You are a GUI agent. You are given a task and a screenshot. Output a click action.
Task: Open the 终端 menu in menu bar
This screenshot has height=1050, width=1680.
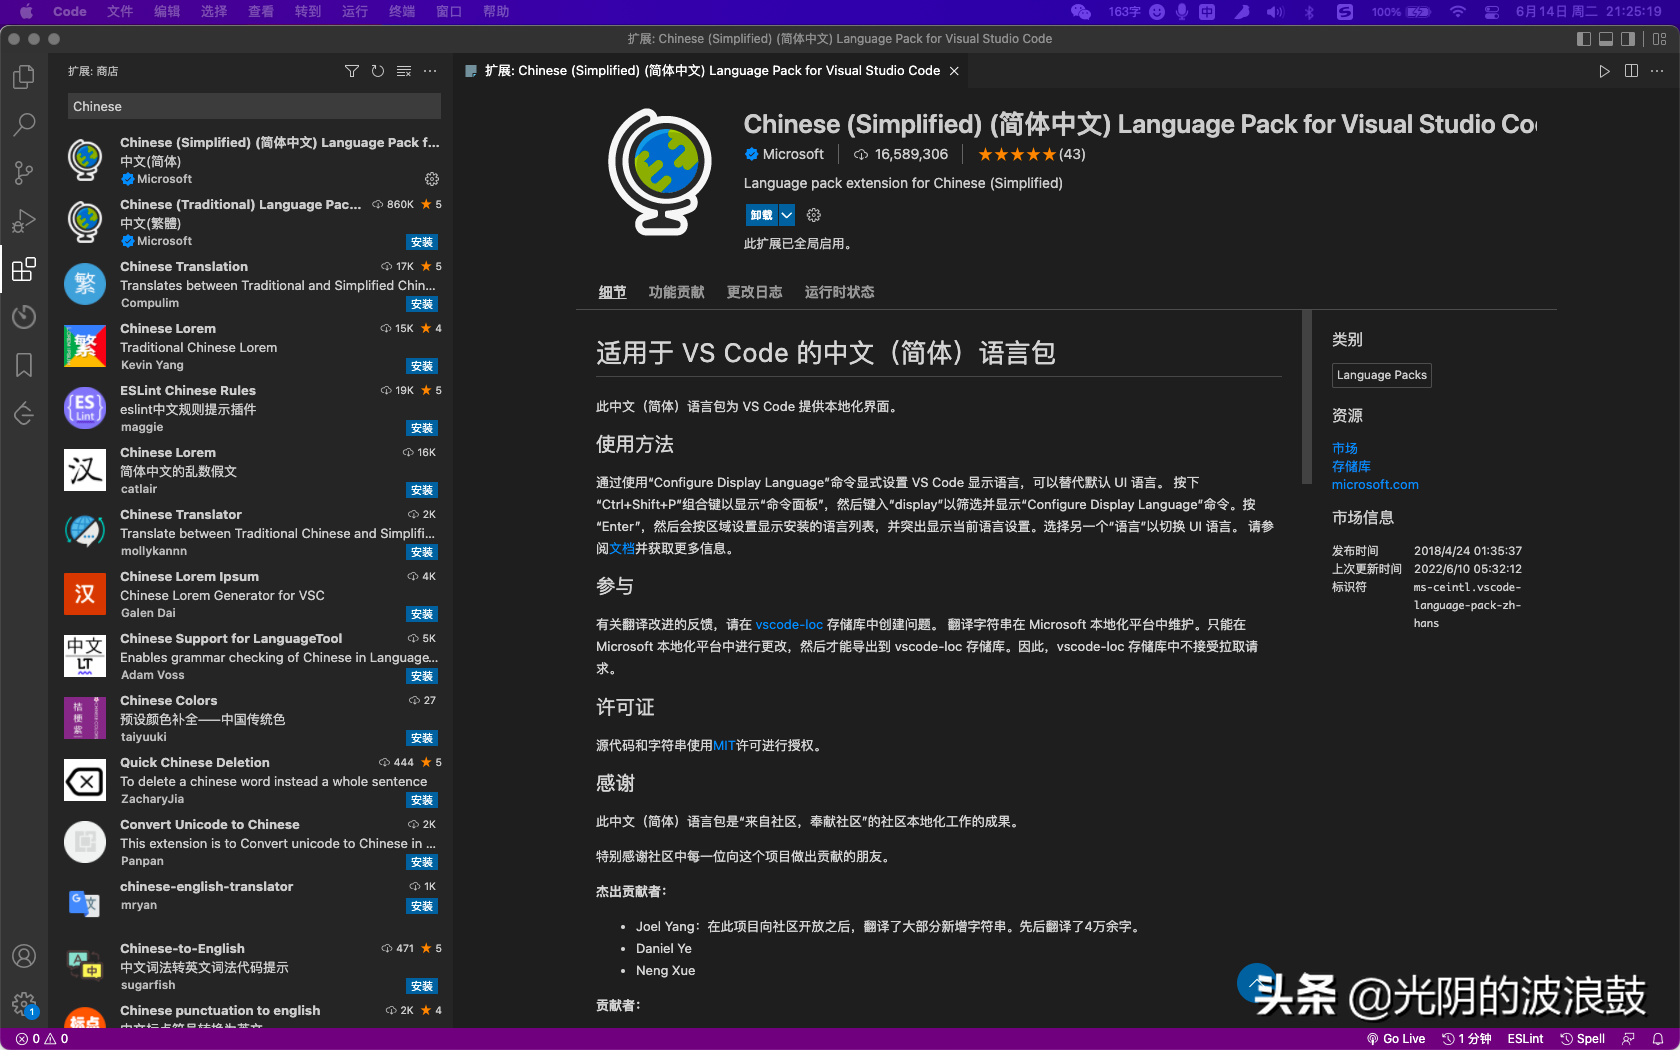402,12
